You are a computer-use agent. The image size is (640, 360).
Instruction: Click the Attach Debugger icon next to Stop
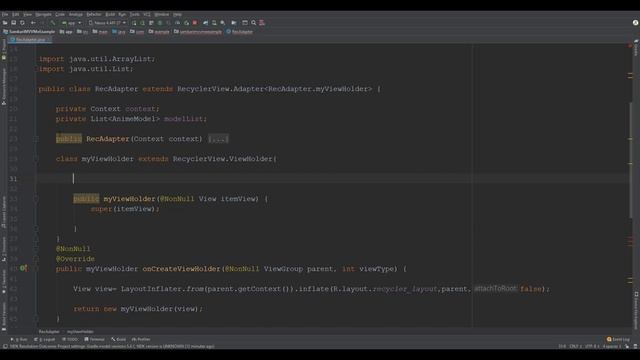tap(187, 23)
